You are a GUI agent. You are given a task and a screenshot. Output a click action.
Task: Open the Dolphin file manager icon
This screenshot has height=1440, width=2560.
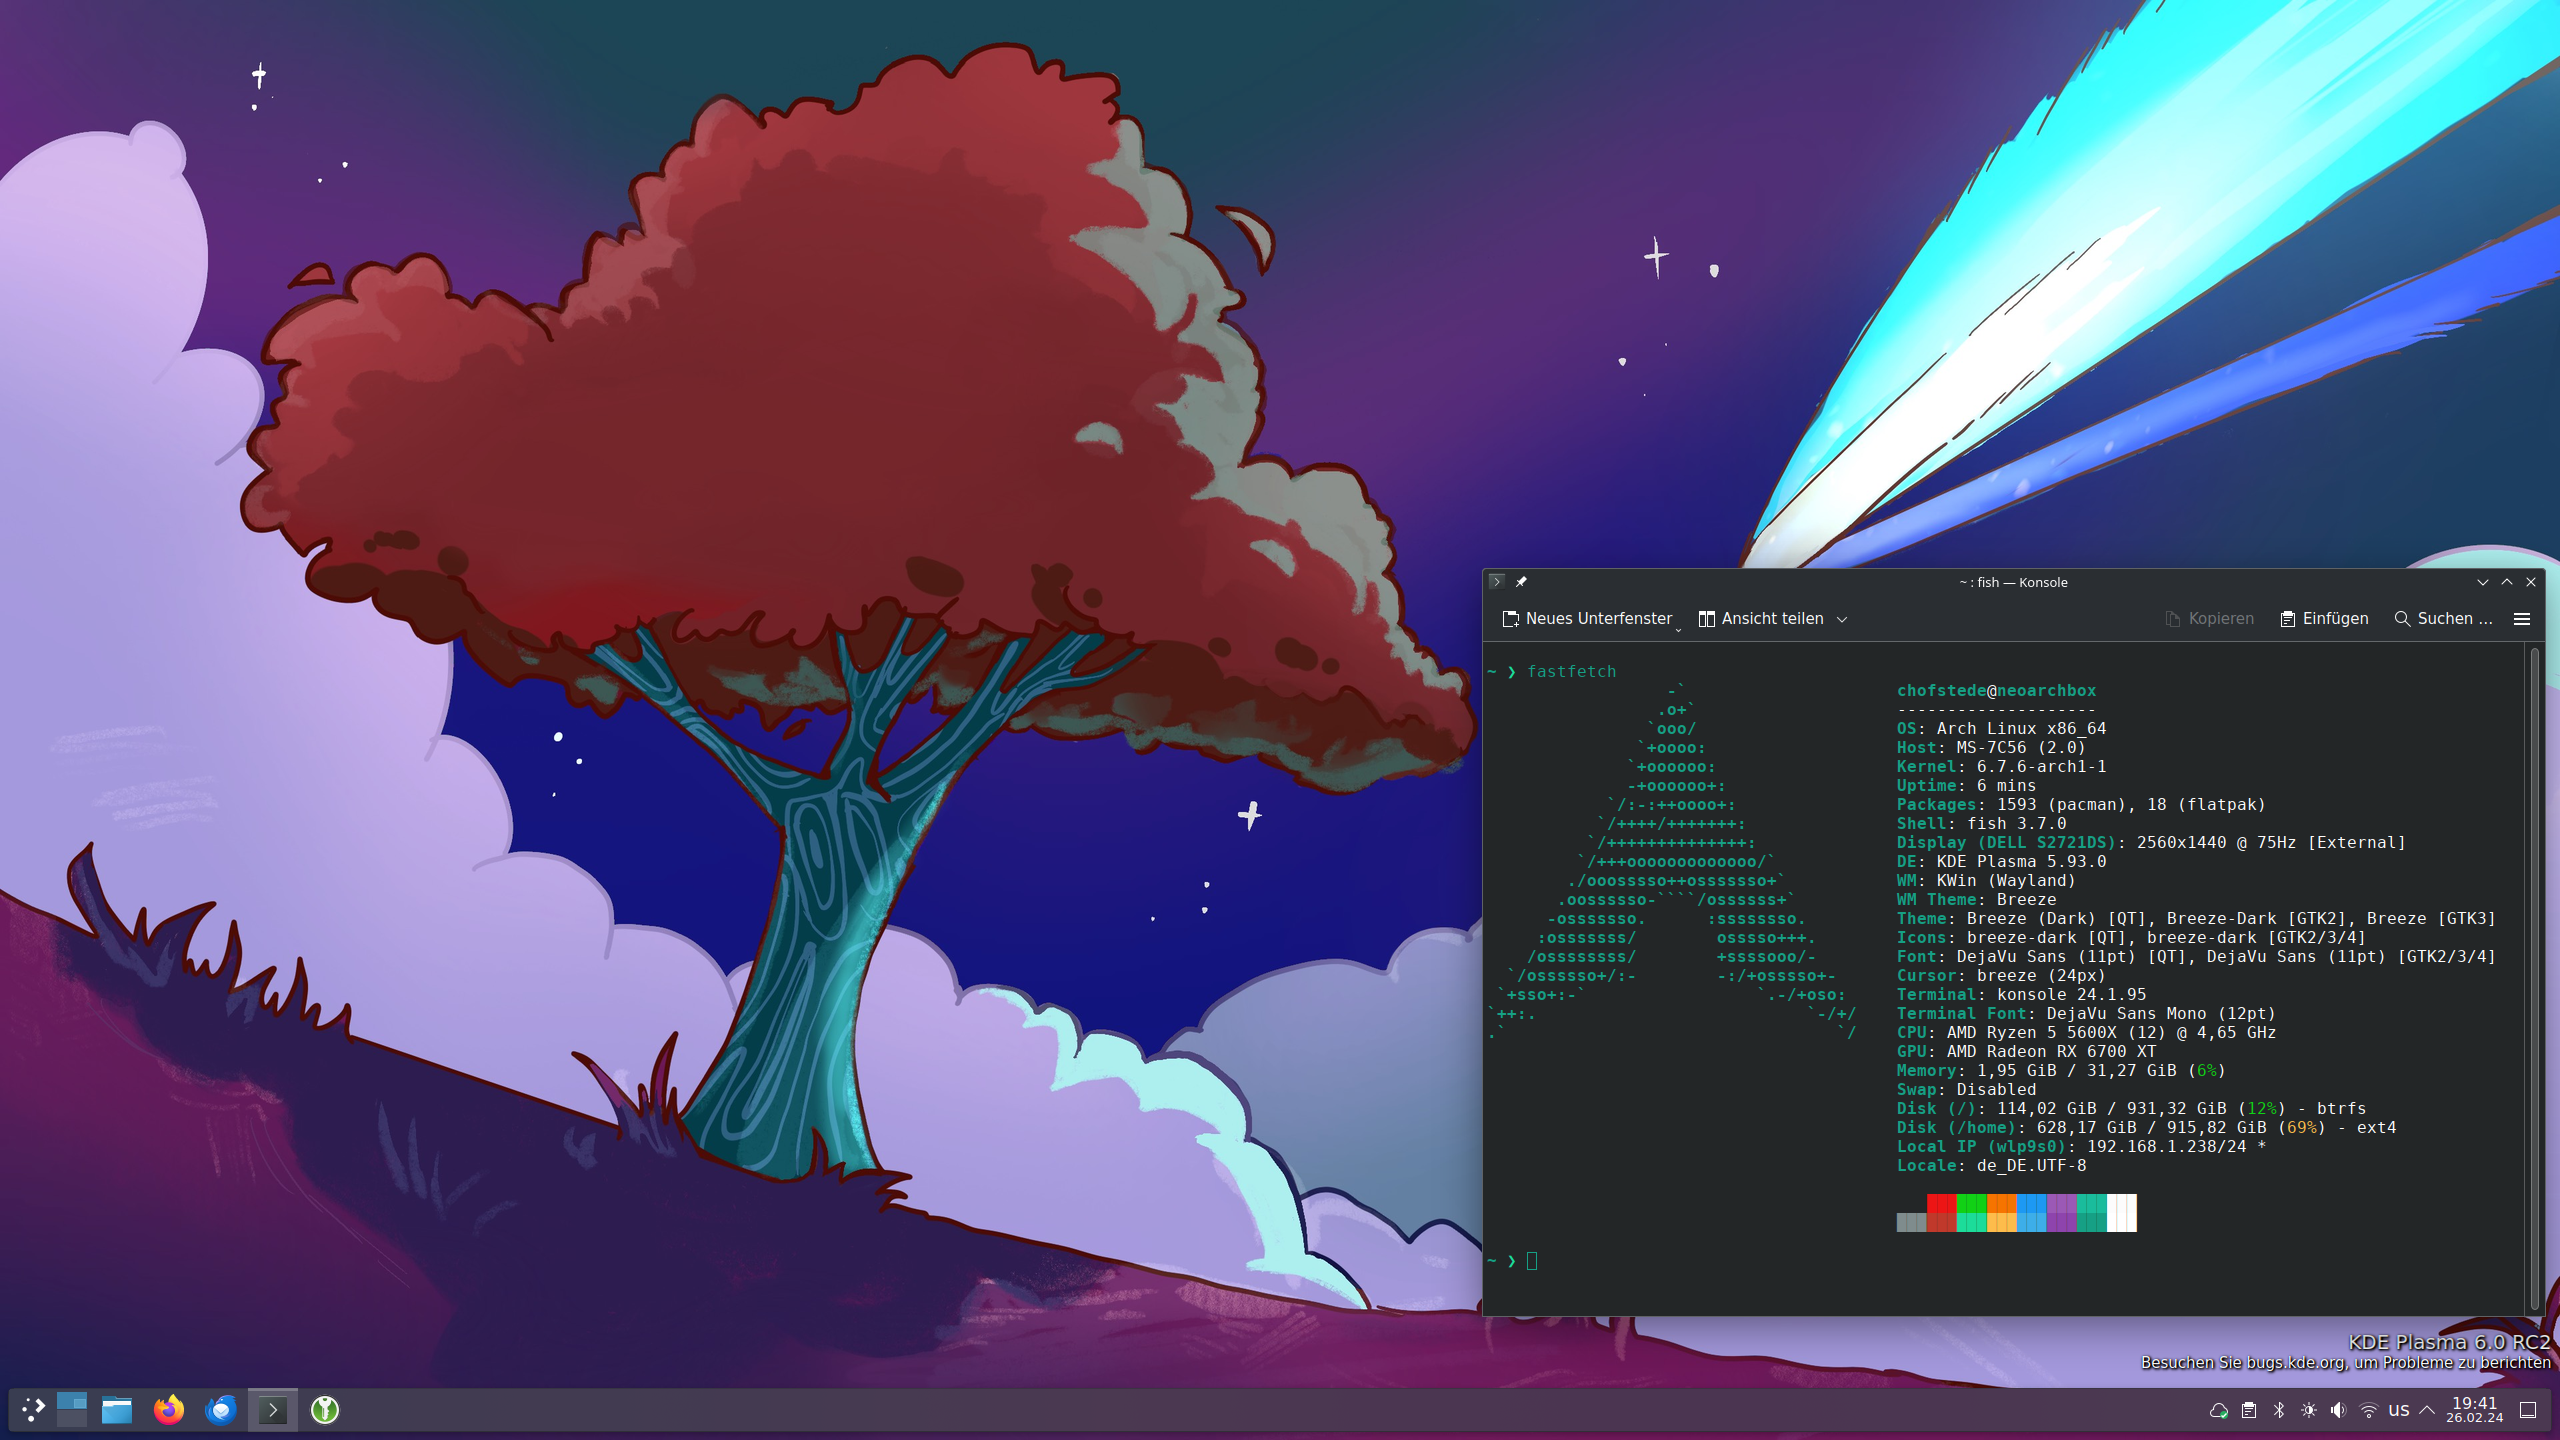pyautogui.click(x=117, y=1410)
